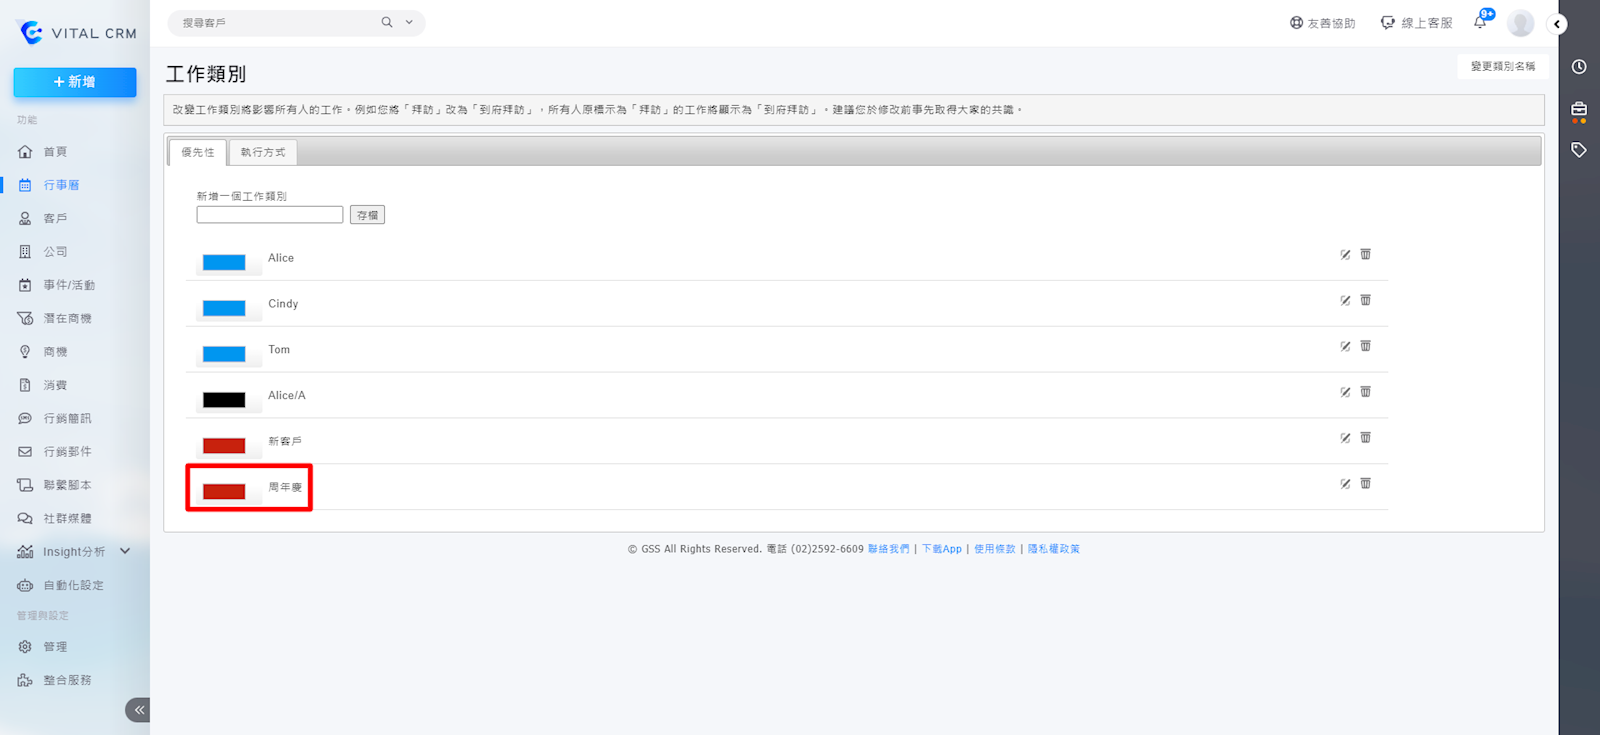
Task: Switch to the 執行方式 tab
Action: click(263, 152)
